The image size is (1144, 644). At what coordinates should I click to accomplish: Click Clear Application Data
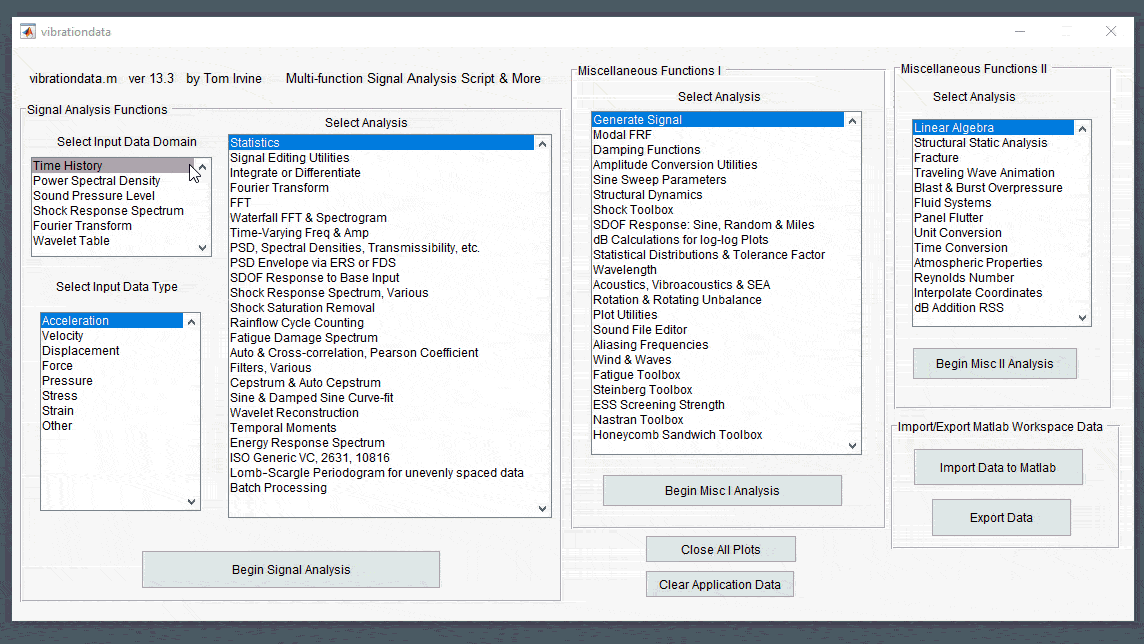coord(719,584)
